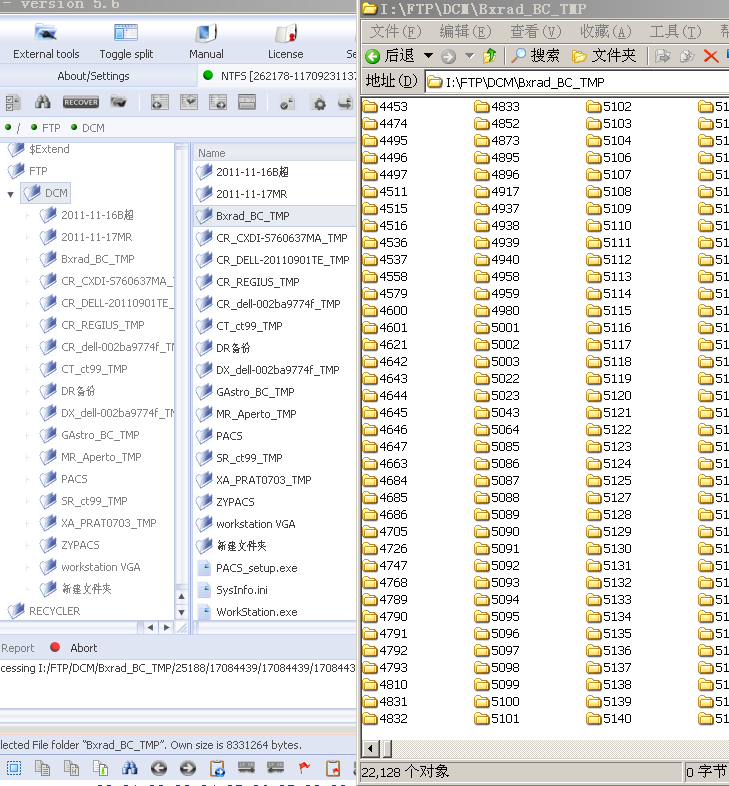Switch to the About/Settings tab
This screenshot has width=729, height=786.
[x=93, y=76]
